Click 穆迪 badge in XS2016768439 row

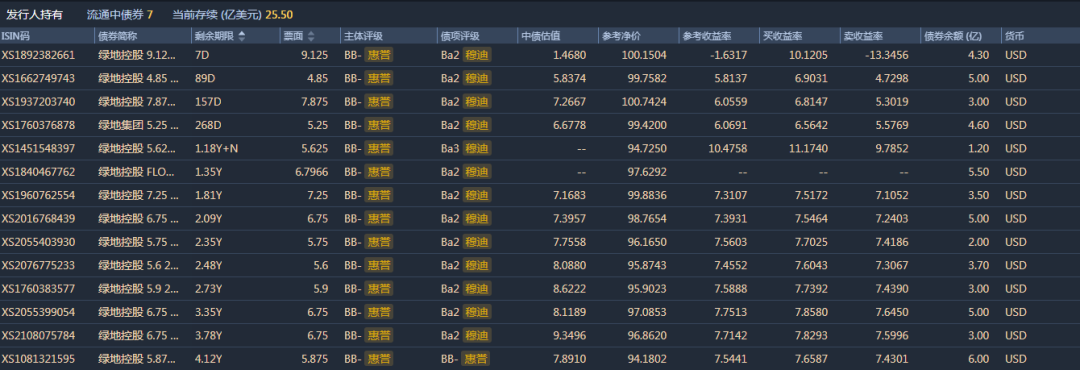(x=478, y=218)
